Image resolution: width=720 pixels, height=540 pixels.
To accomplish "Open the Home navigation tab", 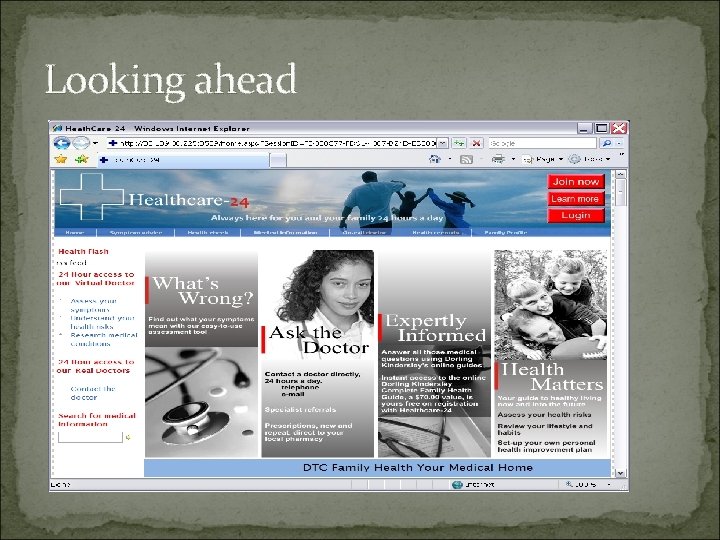I will point(75,232).
